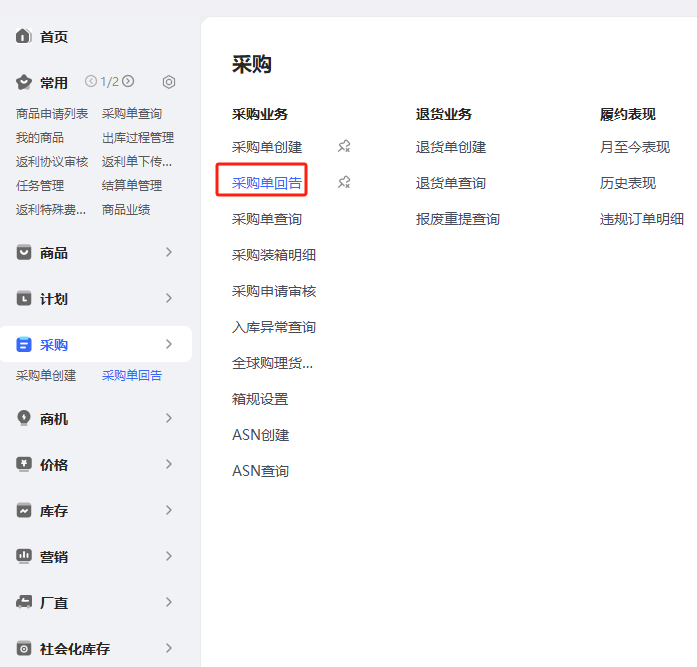Toggle pin for 采购单创建
This screenshot has width=697, height=667.
[344, 147]
